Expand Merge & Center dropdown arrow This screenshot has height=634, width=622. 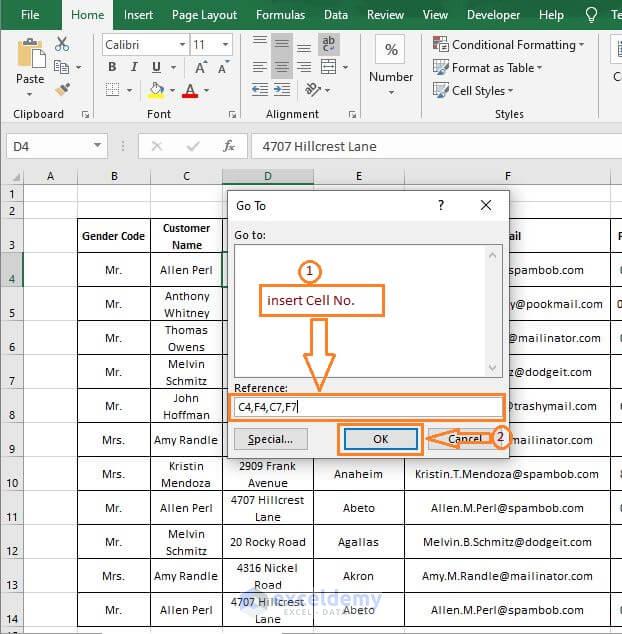(345, 67)
